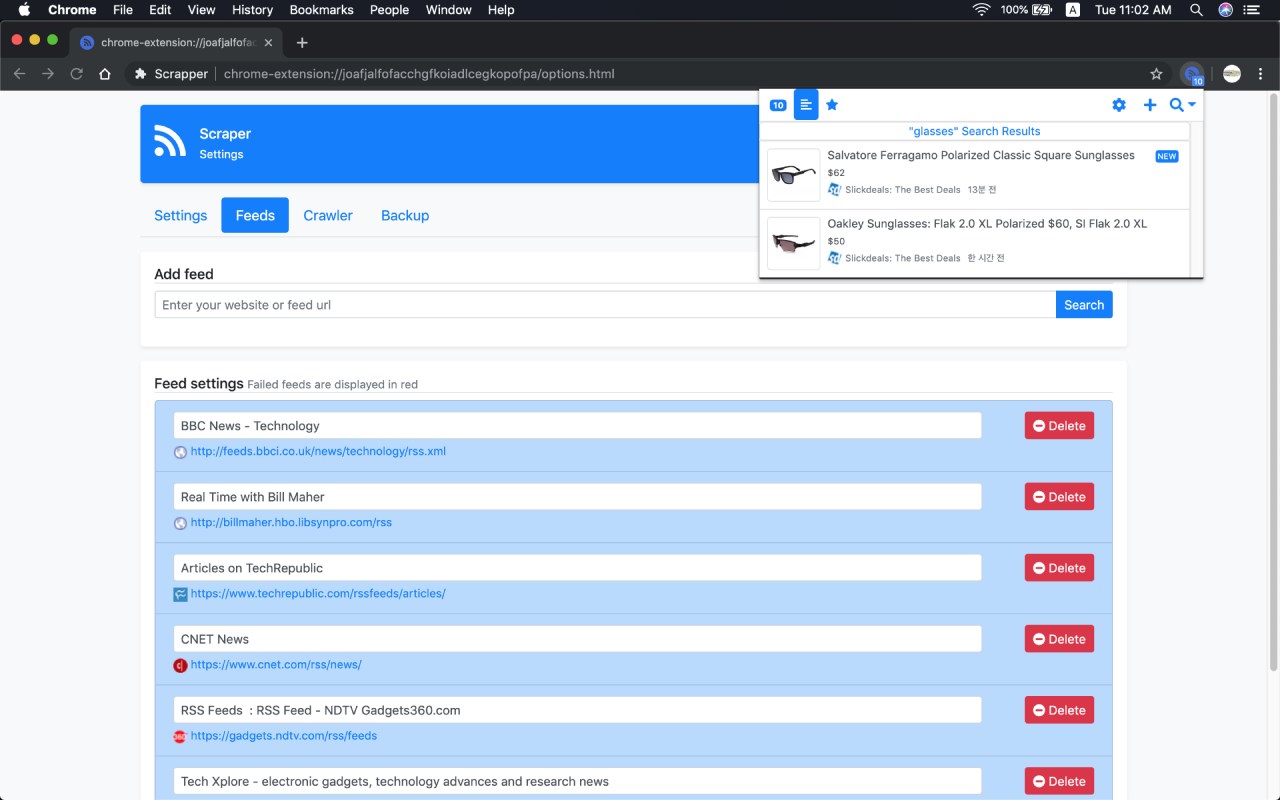Click the browser home icon
The image size is (1280, 800).
coord(105,74)
